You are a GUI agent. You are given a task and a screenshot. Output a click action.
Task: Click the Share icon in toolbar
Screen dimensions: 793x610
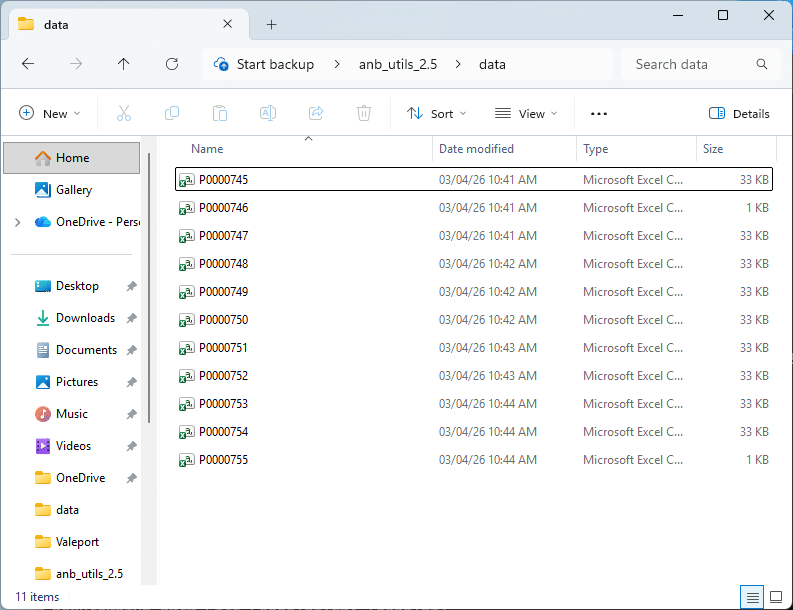click(x=316, y=113)
